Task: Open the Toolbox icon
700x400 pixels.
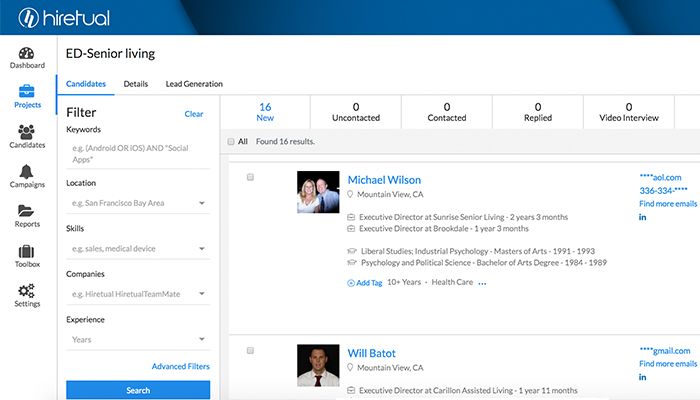Action: pyautogui.click(x=27, y=251)
